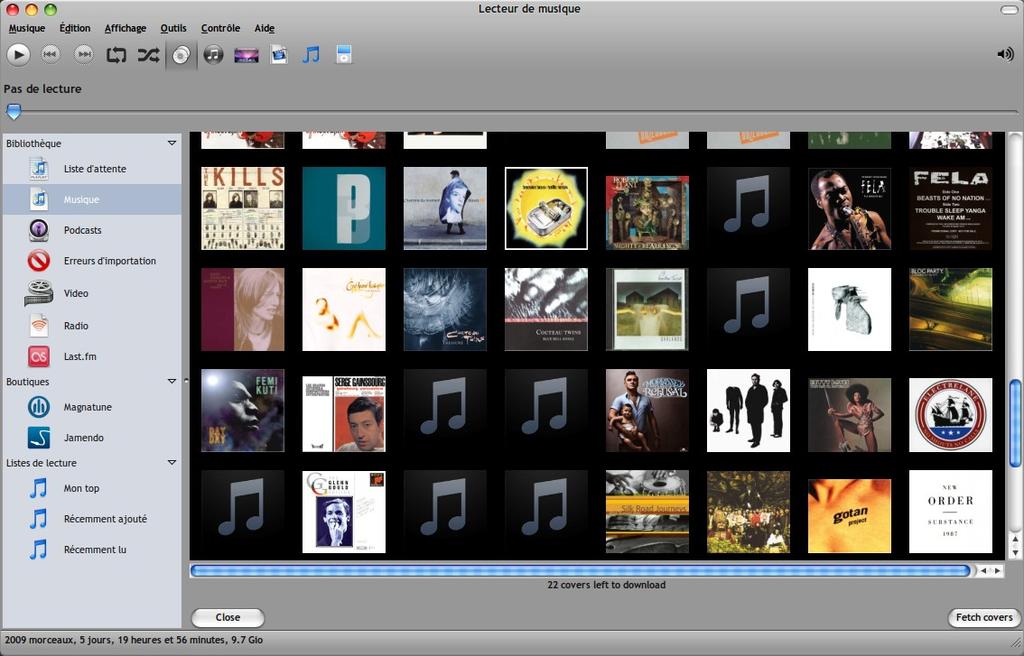The width and height of the screenshot is (1024, 656).
Task: Open the Outils menu
Action: pyautogui.click(x=173, y=28)
